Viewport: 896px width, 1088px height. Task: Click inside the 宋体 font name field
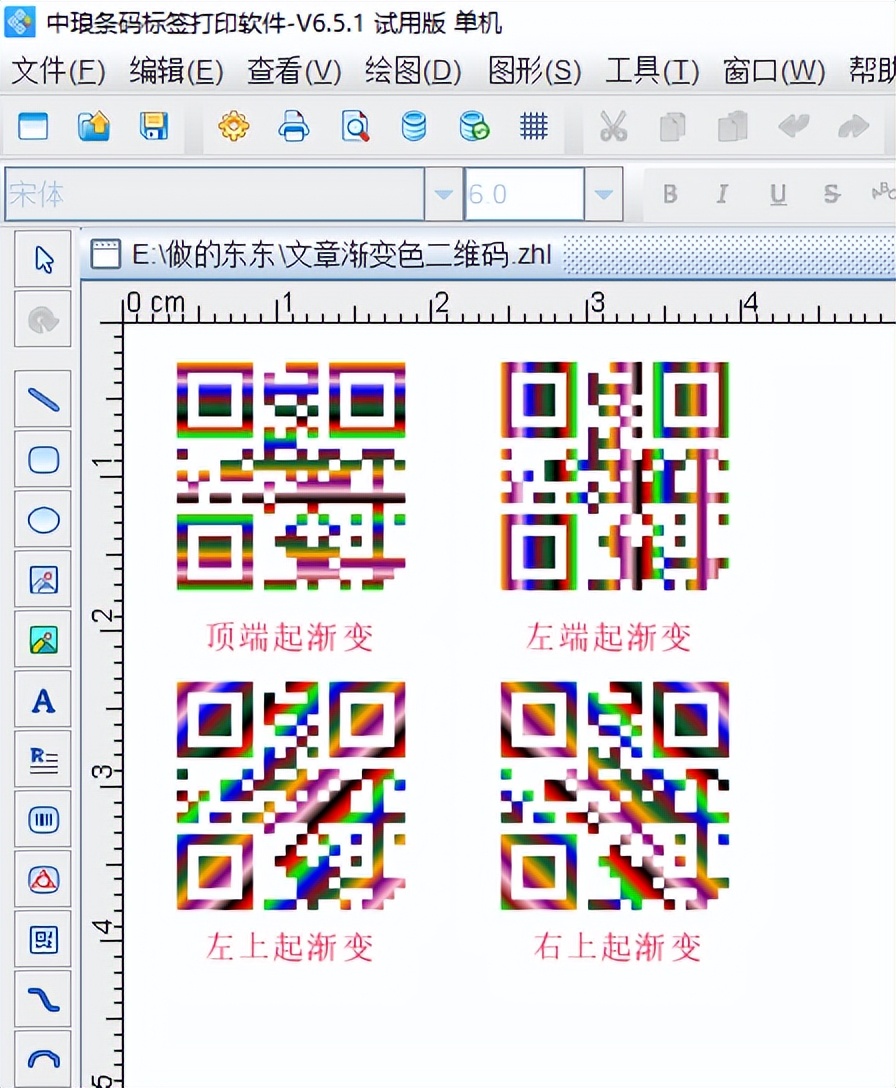pyautogui.click(x=214, y=194)
